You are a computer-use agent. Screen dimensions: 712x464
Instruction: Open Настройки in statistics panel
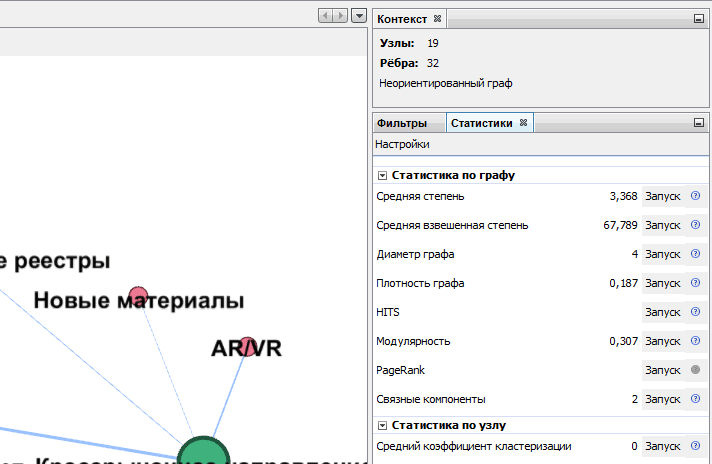coord(402,144)
